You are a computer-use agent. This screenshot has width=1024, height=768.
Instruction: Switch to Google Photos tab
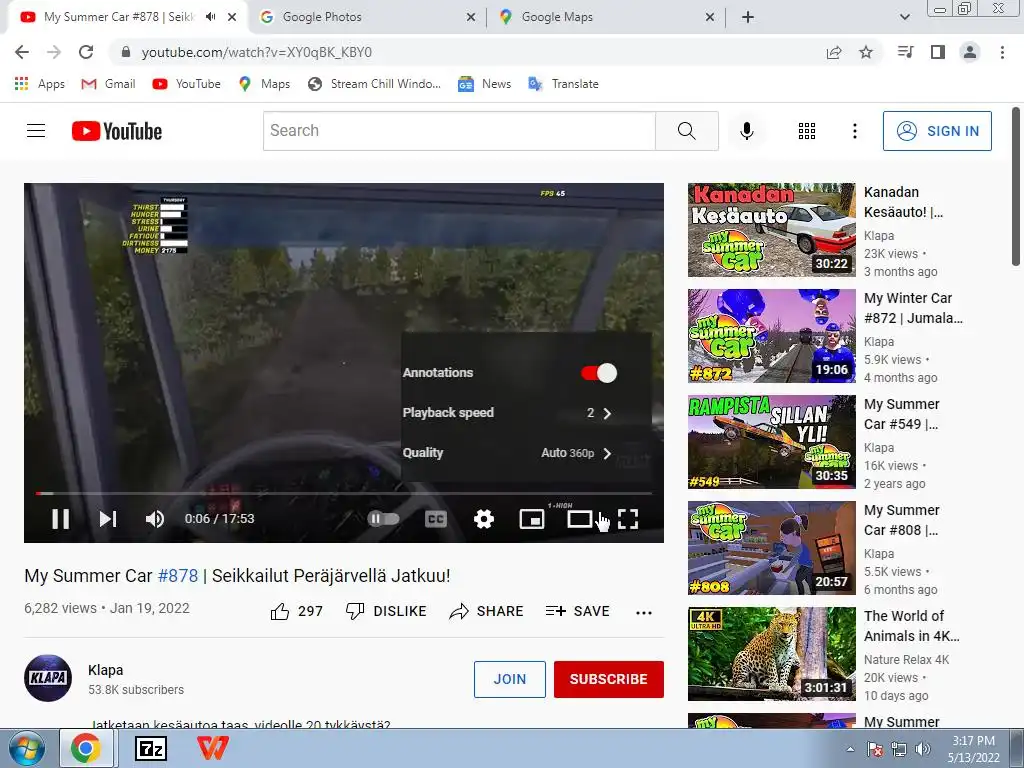[x=368, y=17]
